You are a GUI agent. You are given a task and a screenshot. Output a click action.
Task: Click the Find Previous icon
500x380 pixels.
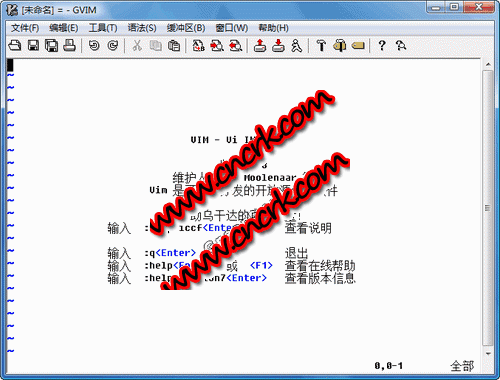[x=235, y=45]
